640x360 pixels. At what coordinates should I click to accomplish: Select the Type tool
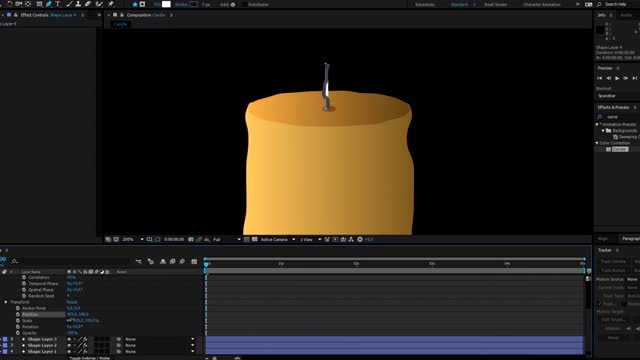[58, 4]
